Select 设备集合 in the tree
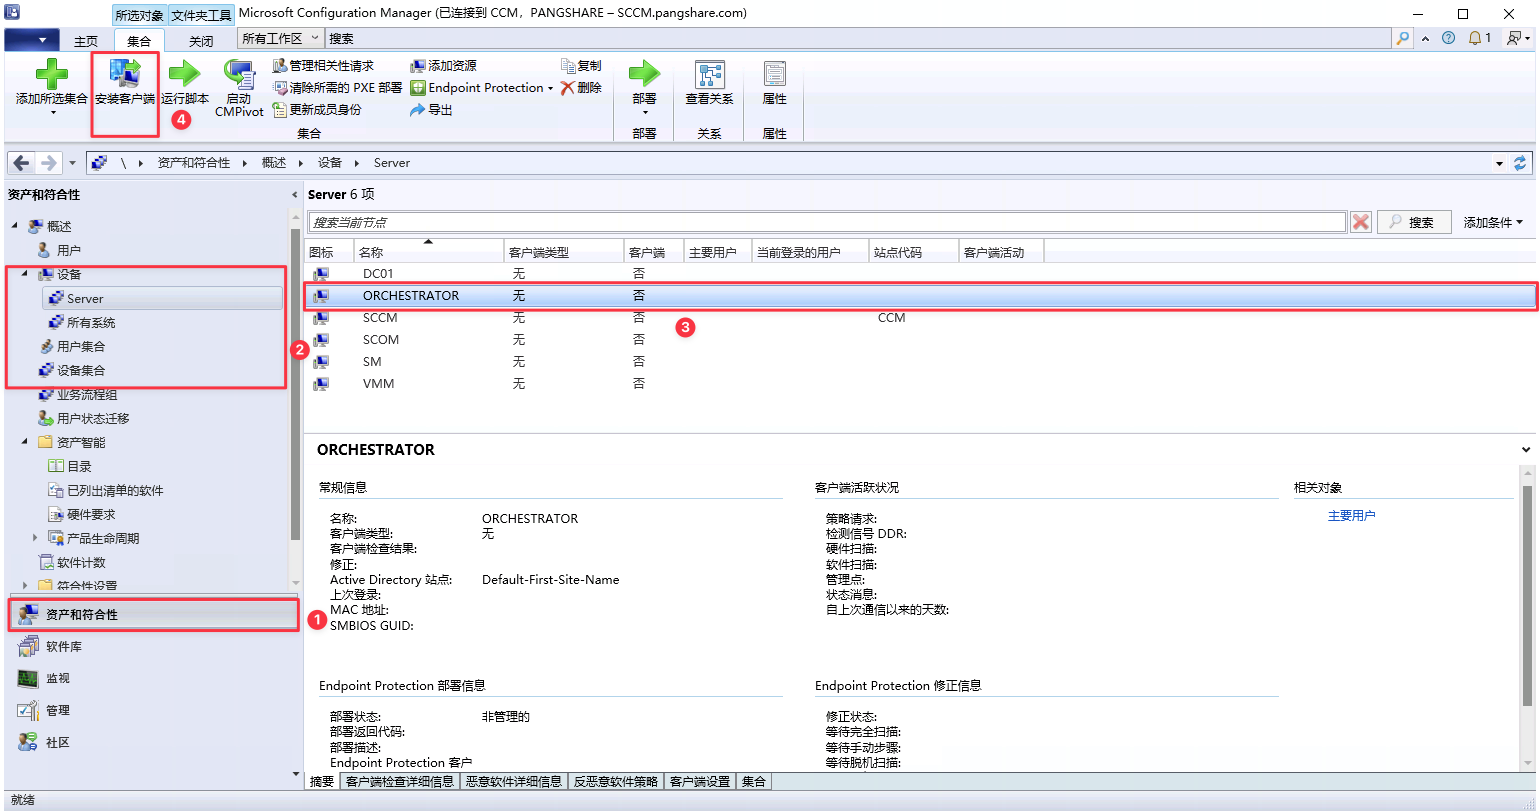The width and height of the screenshot is (1540, 812). coord(81,370)
